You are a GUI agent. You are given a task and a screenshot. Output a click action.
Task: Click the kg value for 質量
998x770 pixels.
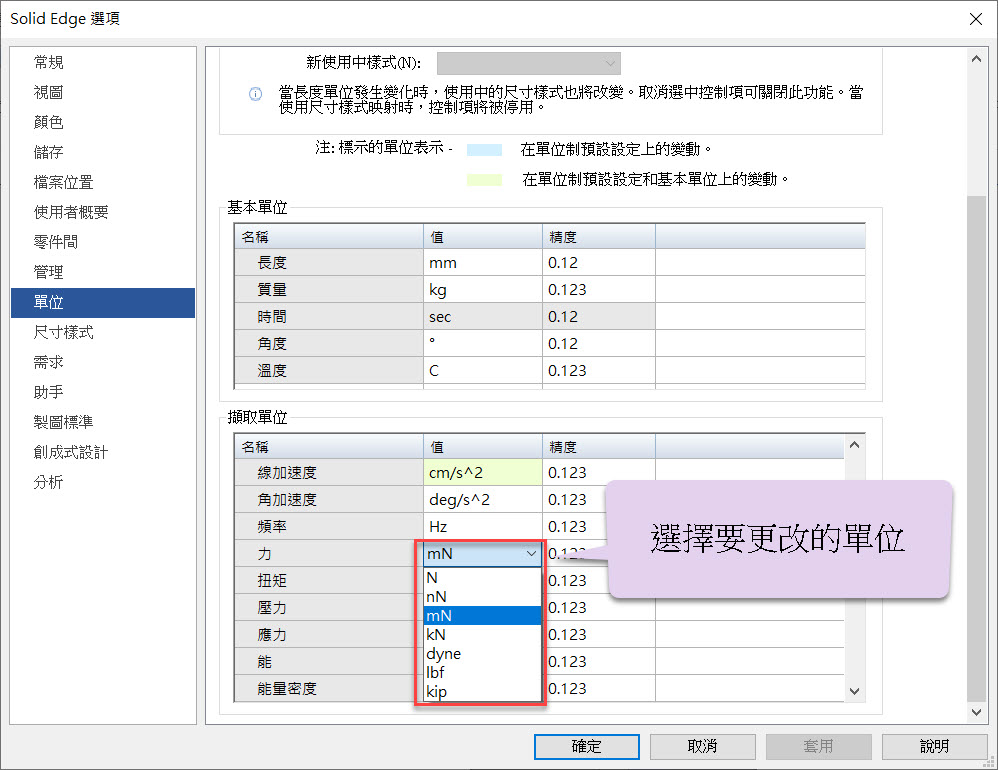click(482, 290)
